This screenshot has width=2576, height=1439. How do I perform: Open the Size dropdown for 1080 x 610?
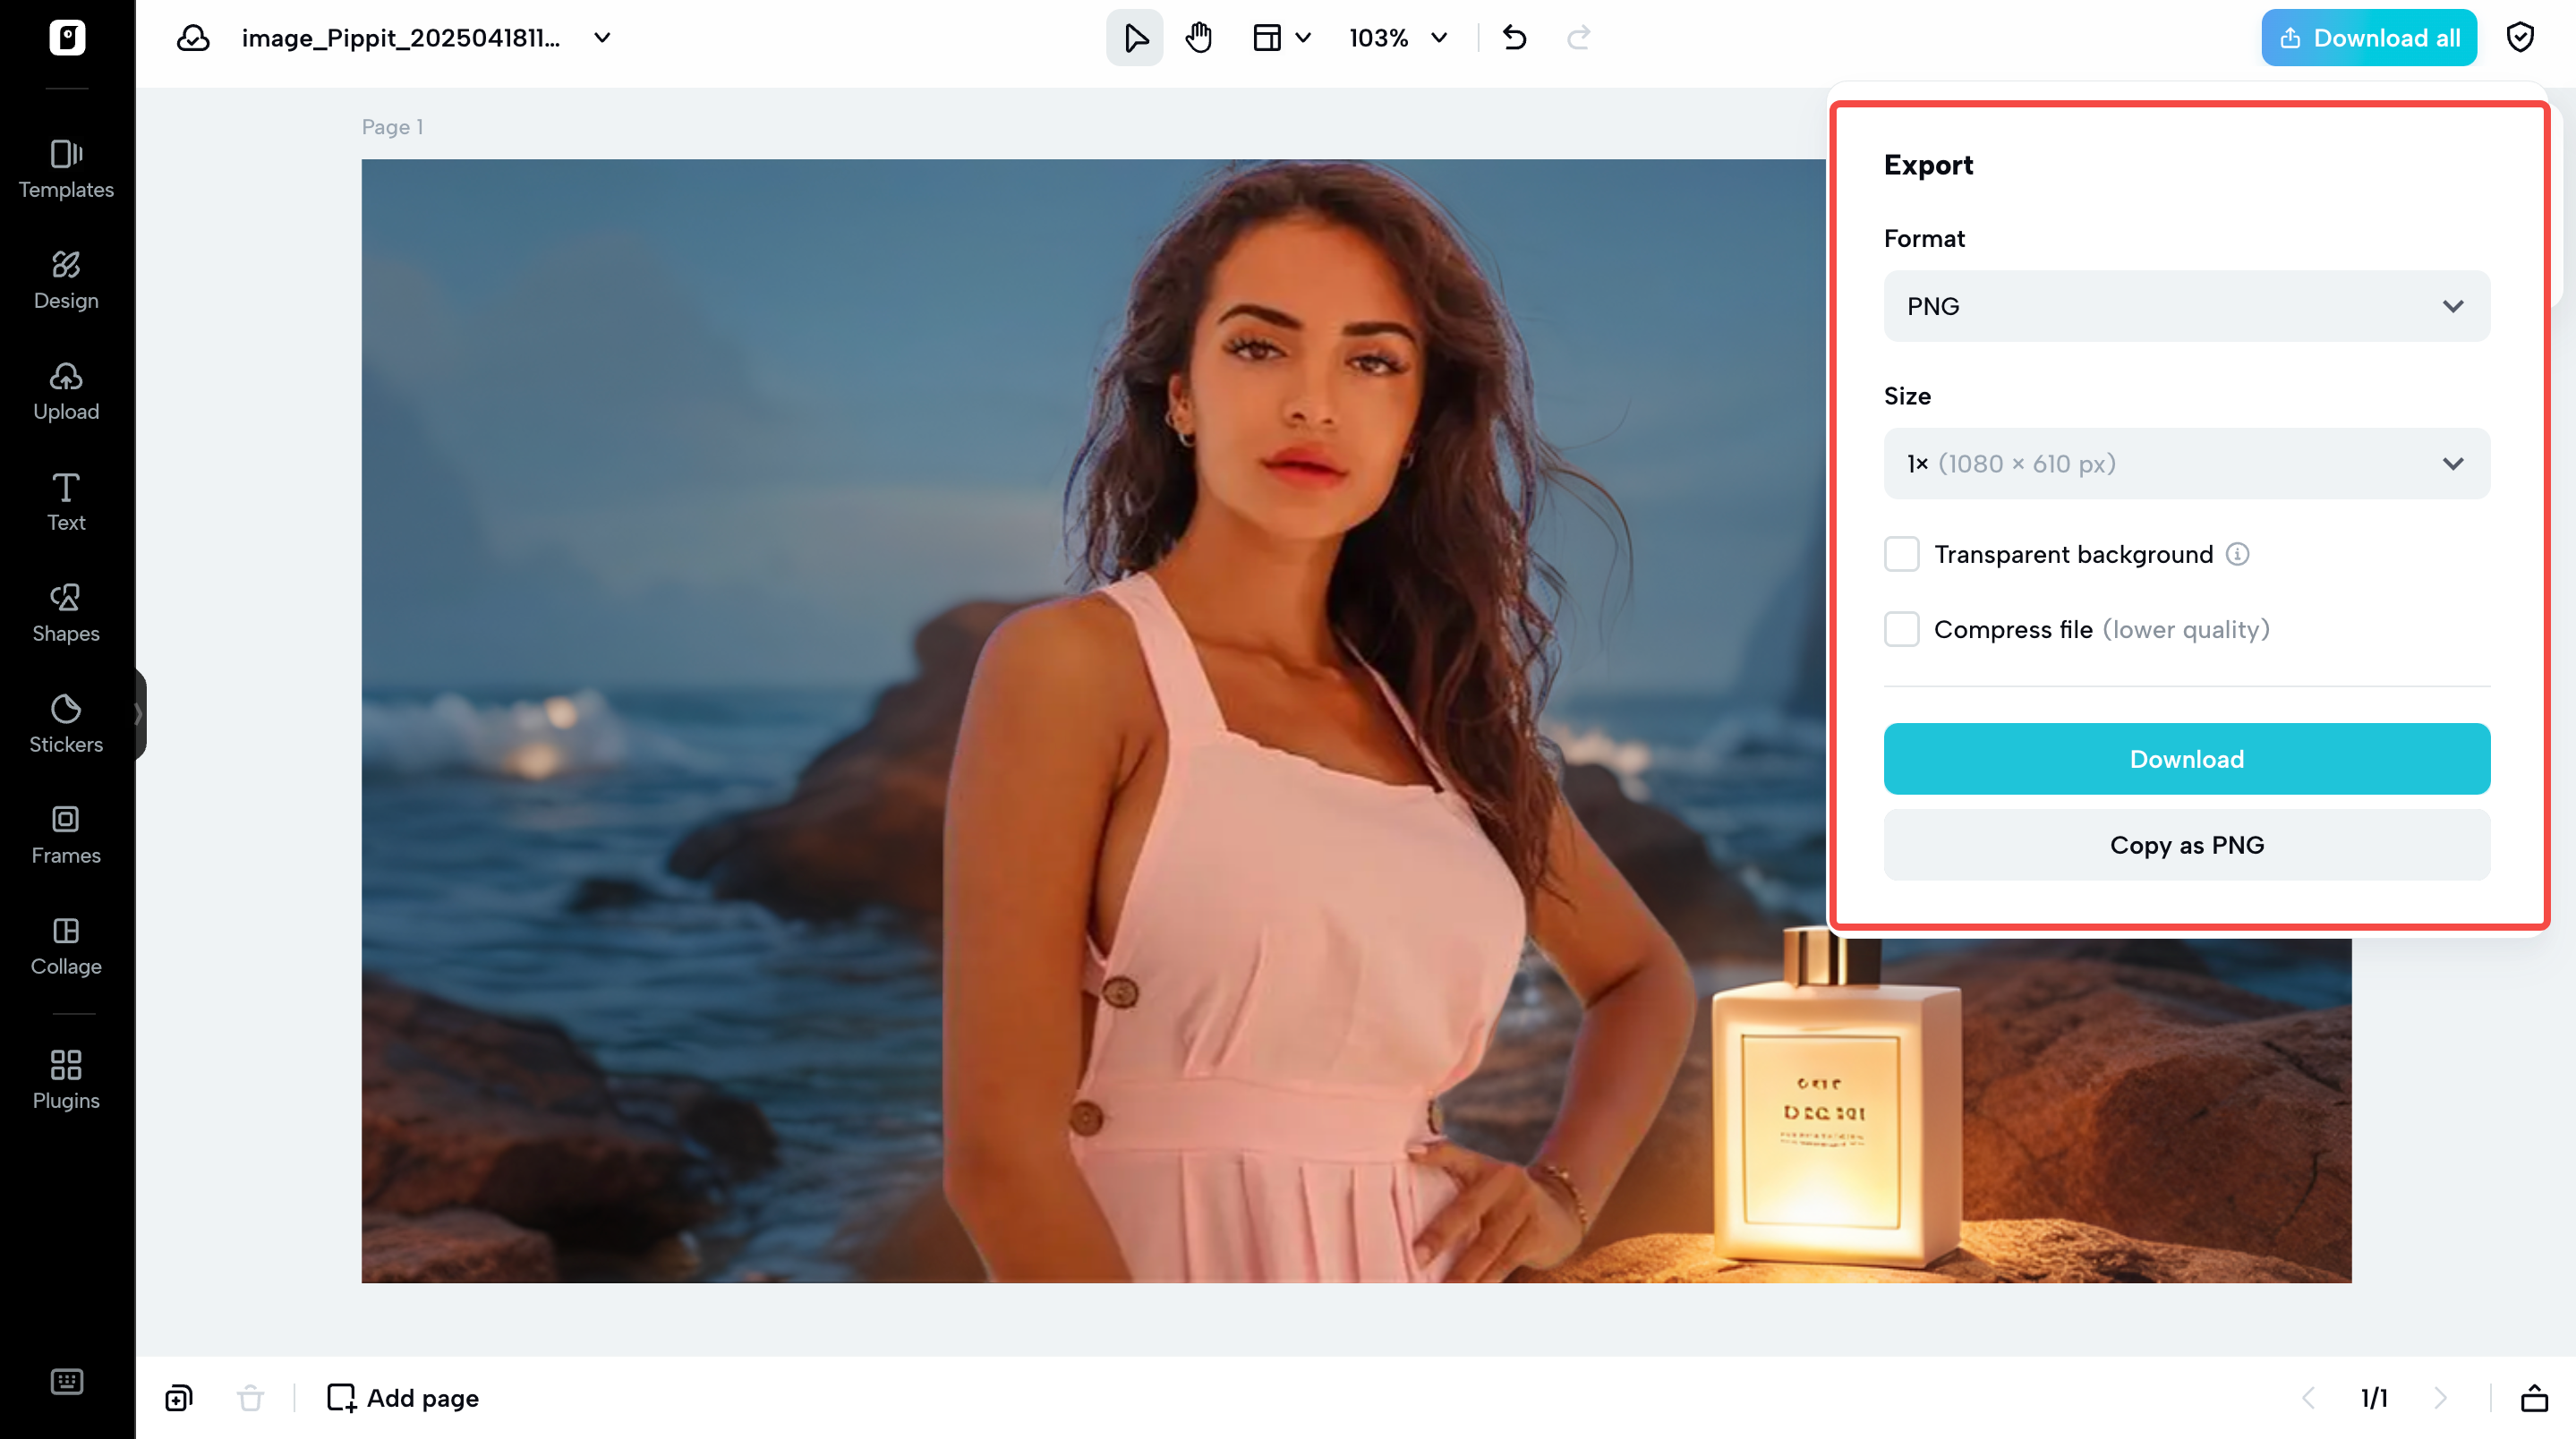point(2185,463)
